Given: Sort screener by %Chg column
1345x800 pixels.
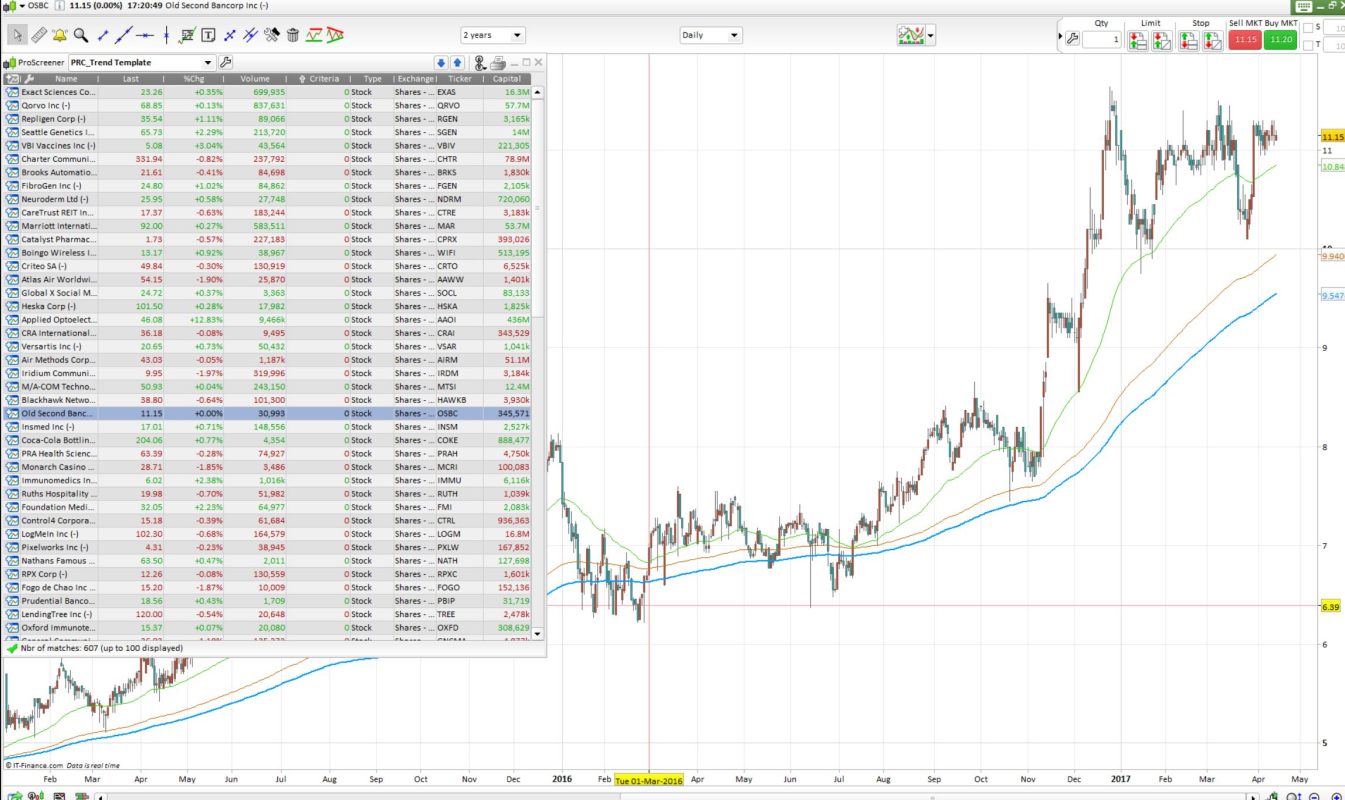Looking at the screenshot, I should coord(193,78).
